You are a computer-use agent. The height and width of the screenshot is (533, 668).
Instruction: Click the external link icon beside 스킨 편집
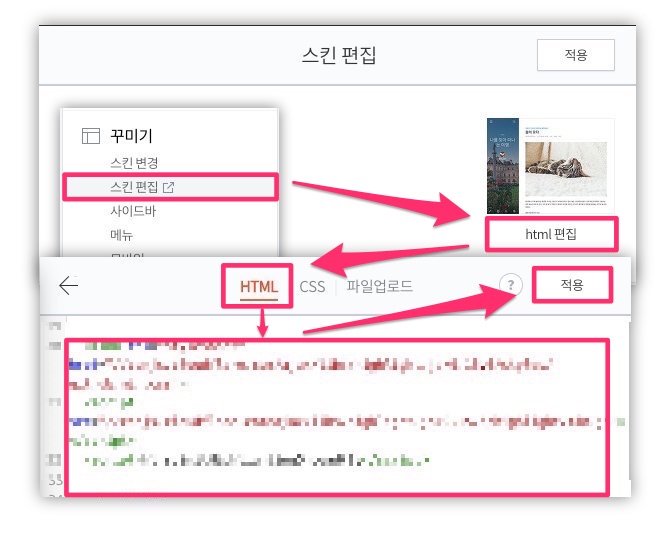169,187
